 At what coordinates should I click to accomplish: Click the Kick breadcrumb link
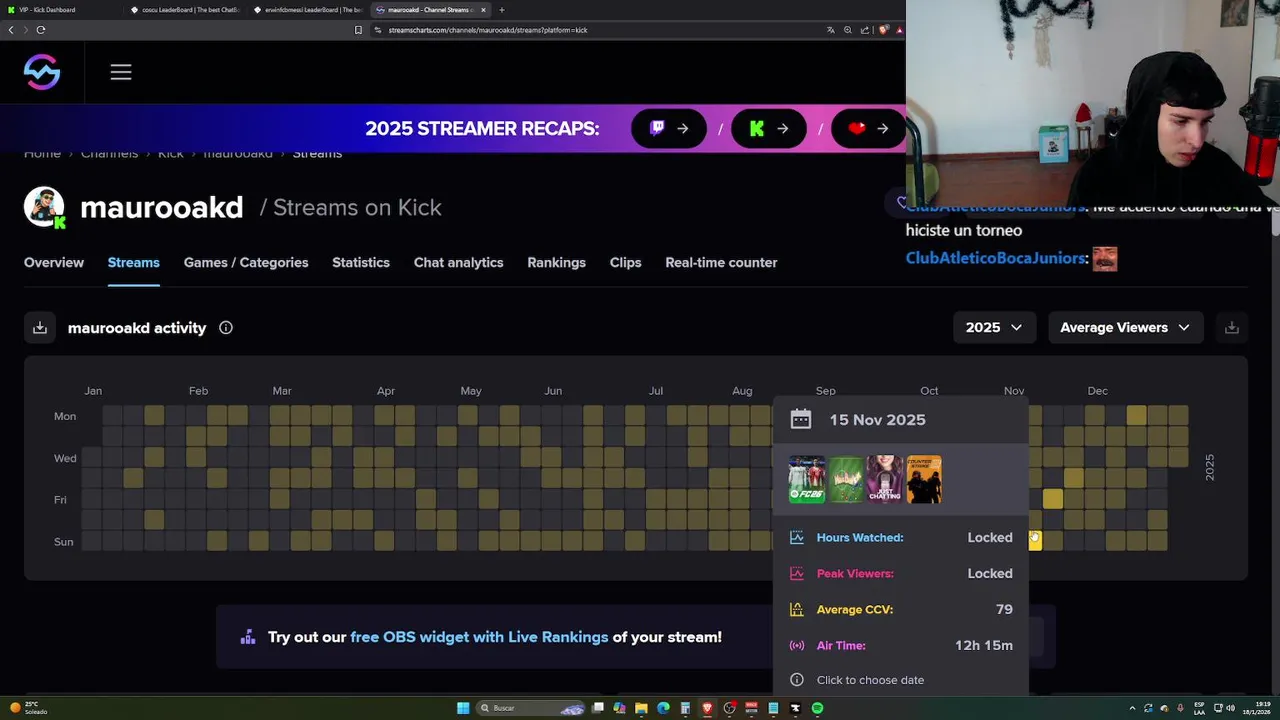tap(171, 153)
